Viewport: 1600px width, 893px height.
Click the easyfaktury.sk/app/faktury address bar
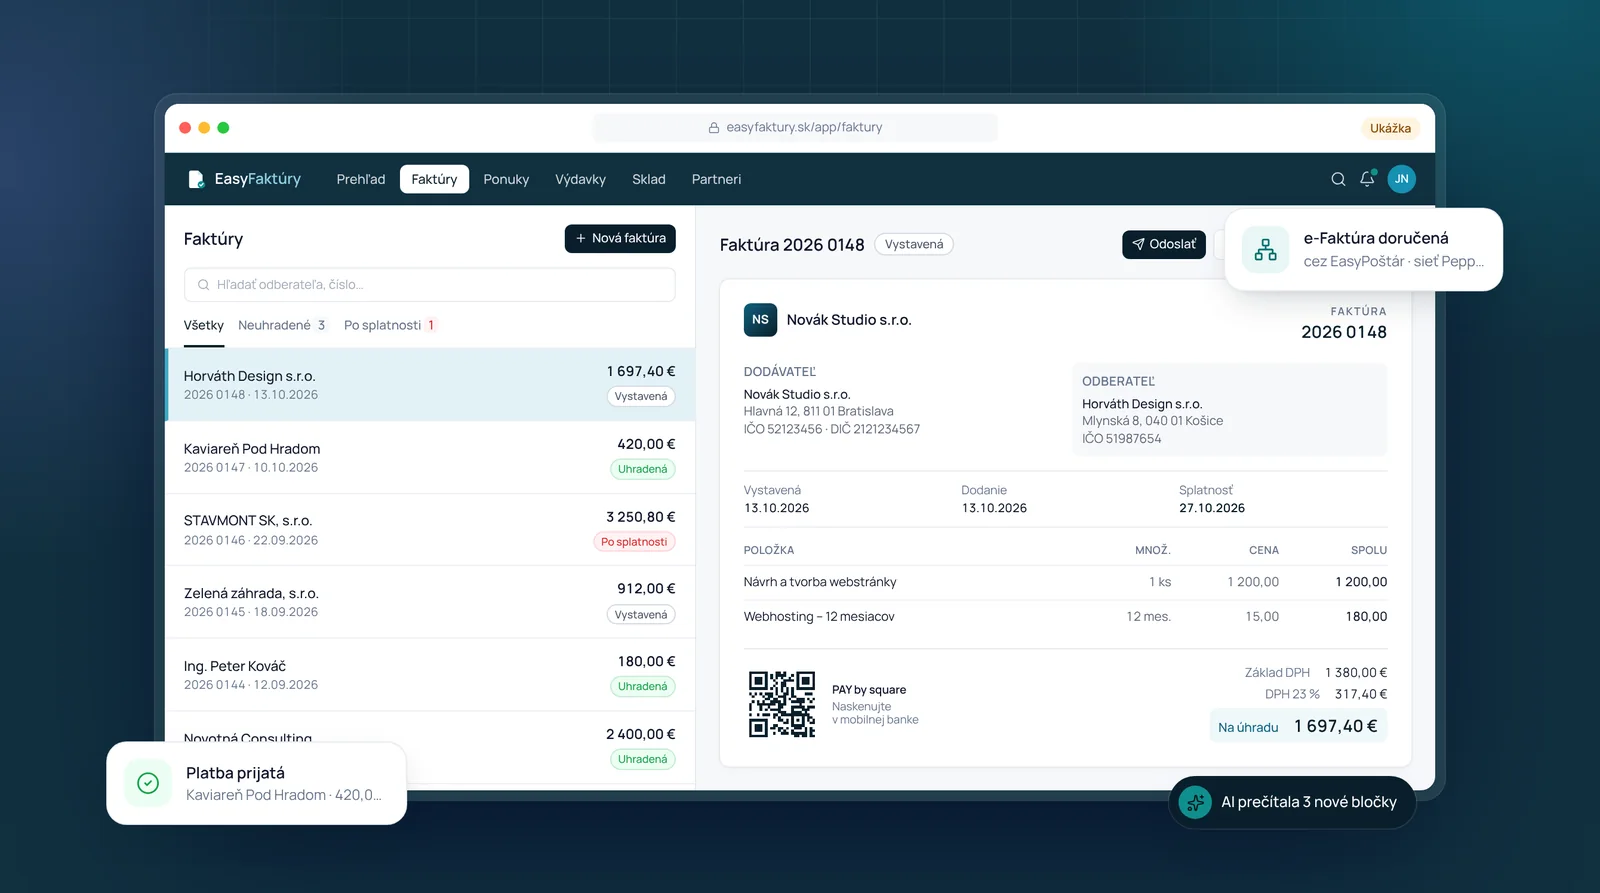pos(795,128)
